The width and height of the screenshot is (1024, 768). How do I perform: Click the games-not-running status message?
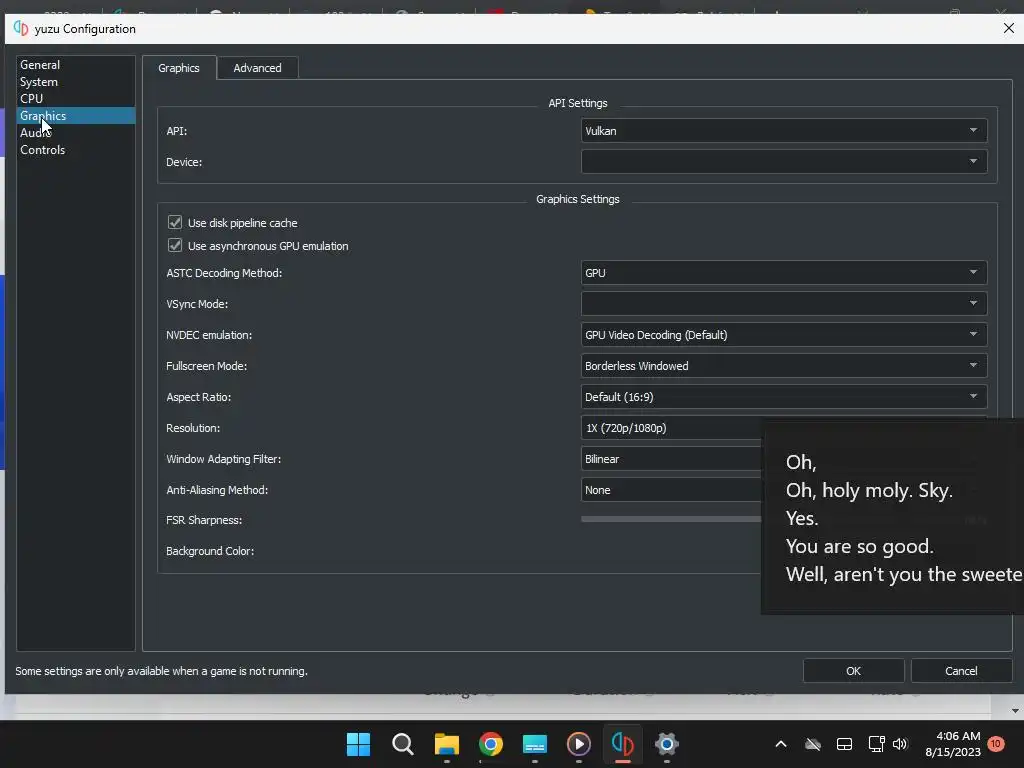(x=161, y=671)
